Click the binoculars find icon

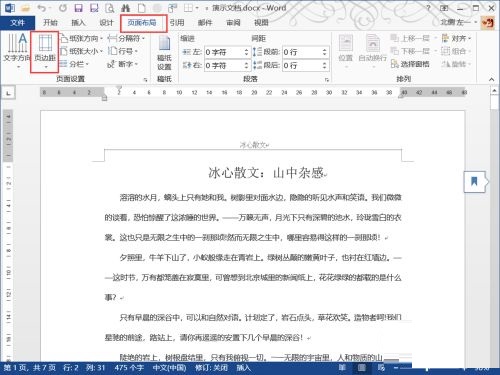pos(125,8)
